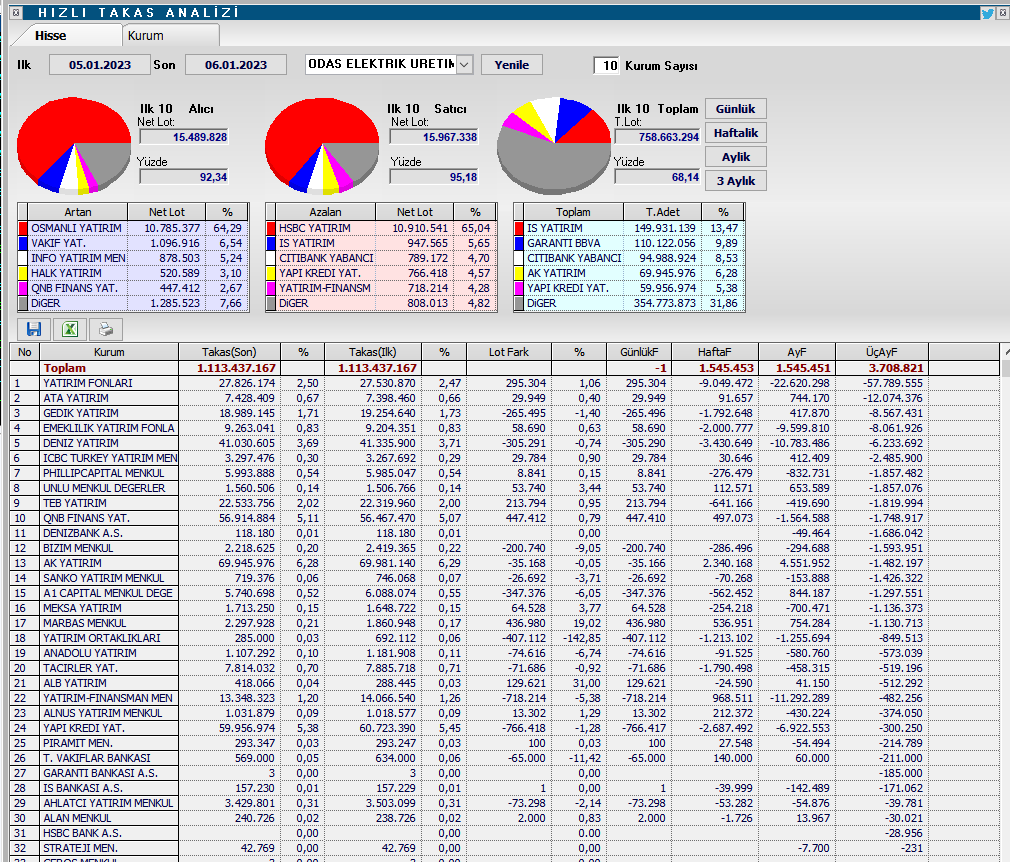This screenshot has width=1010, height=862.
Task: Sort by the T.Adet column header
Action: (x=663, y=212)
